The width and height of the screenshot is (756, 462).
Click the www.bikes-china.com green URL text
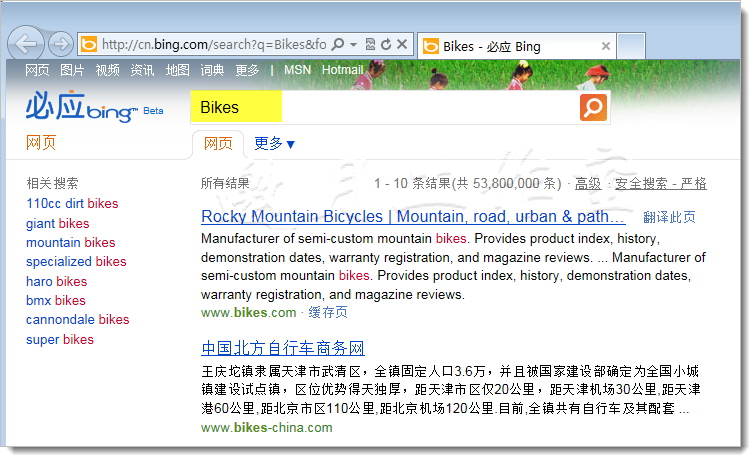(267, 427)
